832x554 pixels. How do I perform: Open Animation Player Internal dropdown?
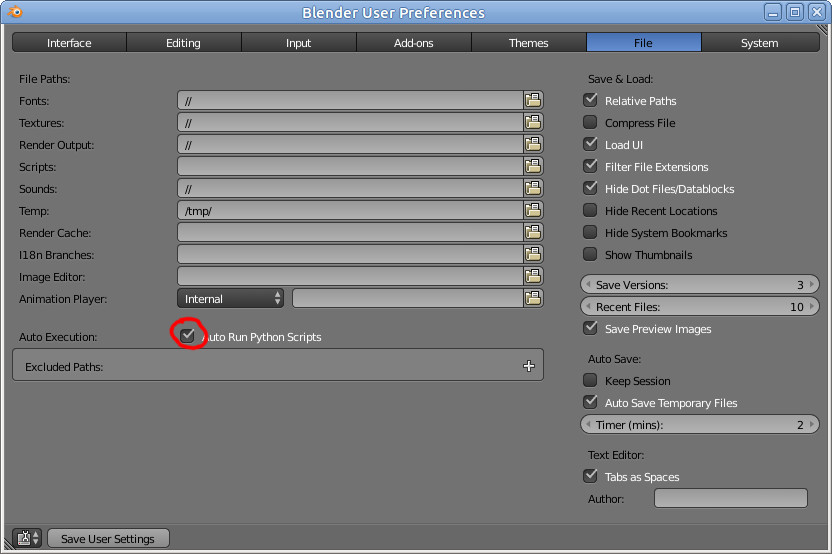[230, 298]
